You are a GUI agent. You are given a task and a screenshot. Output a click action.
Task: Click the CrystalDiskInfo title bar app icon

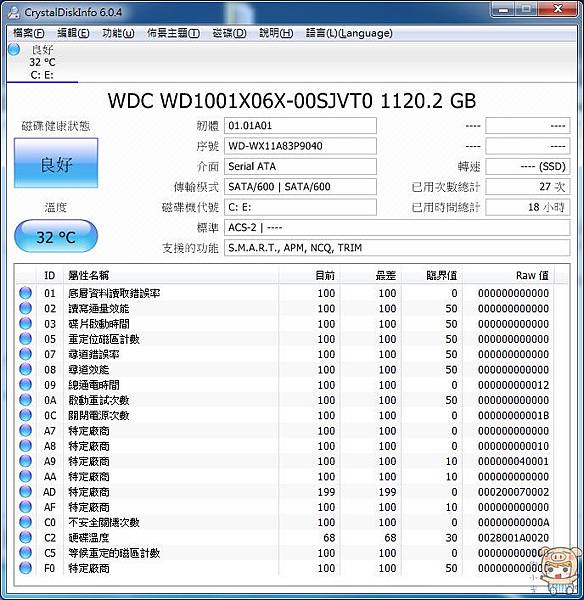tap(14, 13)
